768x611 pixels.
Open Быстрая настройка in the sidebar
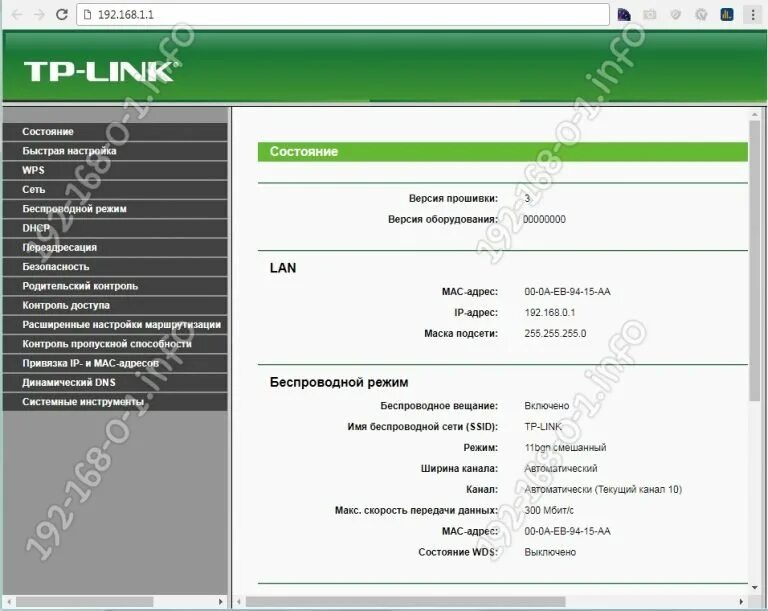115,151
